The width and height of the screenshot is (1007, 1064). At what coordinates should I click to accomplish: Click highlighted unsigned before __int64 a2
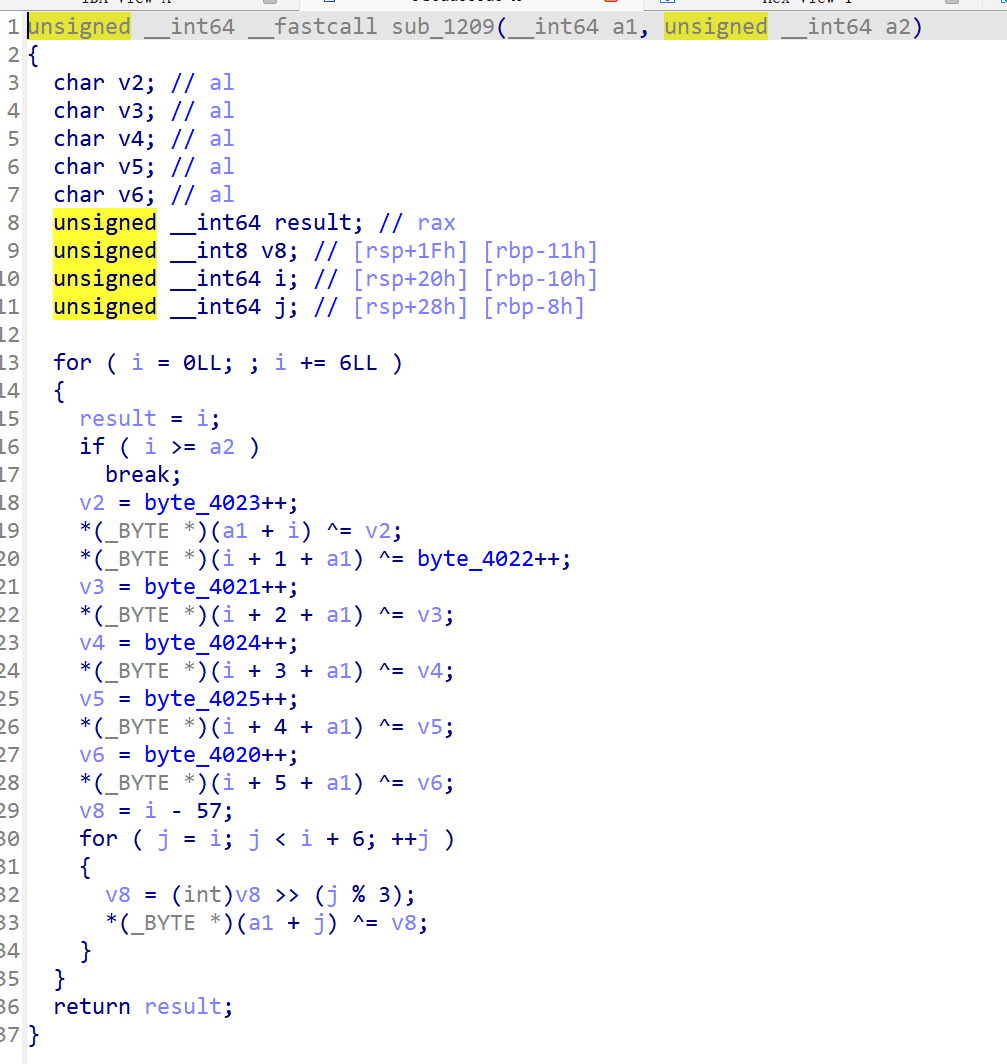716,27
